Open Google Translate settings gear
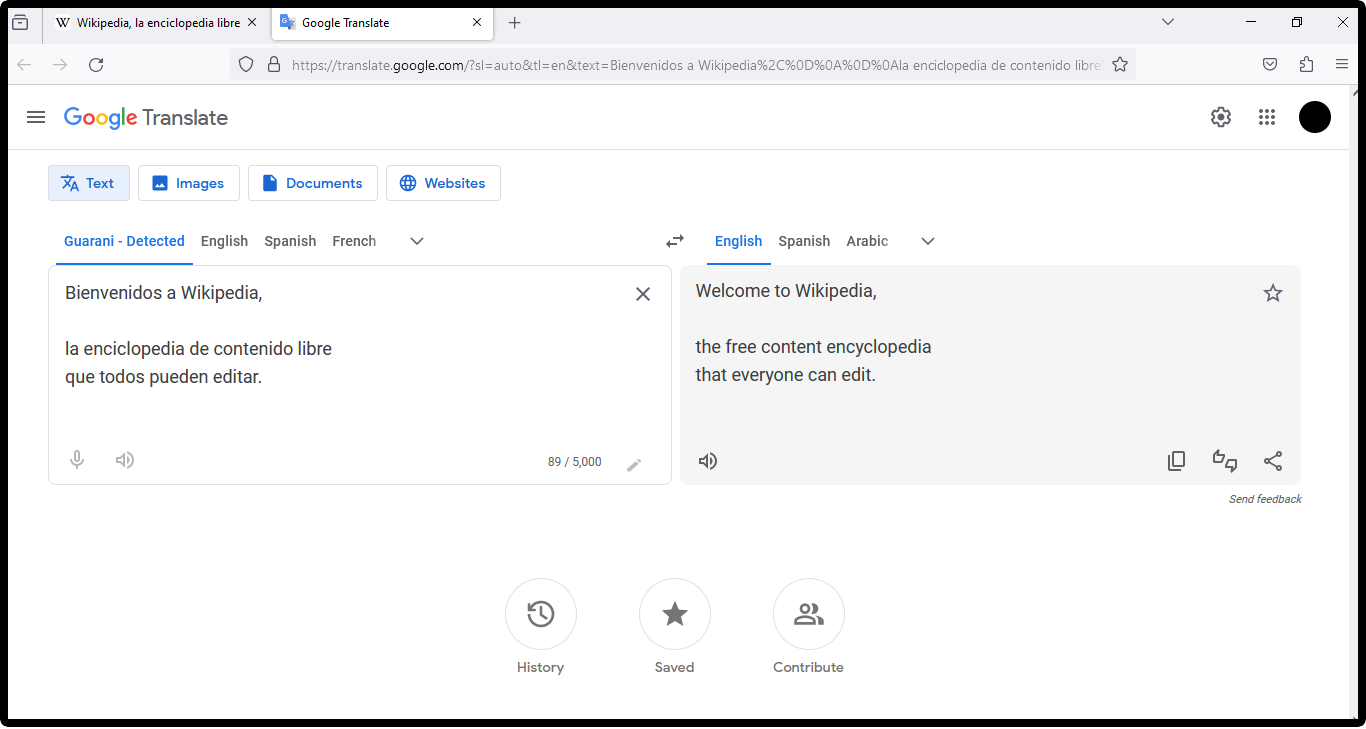This screenshot has height=729, width=1366. pos(1221,117)
